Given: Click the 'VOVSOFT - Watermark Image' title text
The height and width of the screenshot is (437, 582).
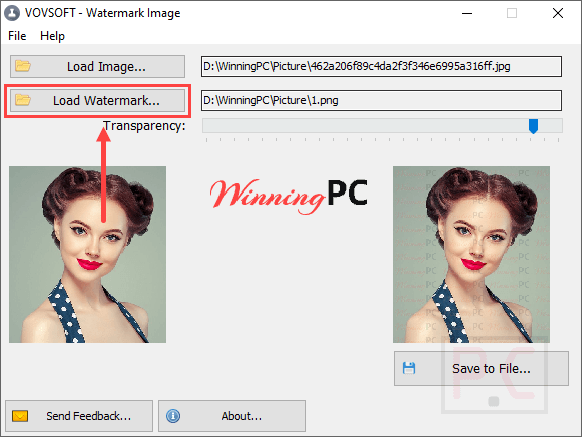Looking at the screenshot, I should coord(102,13).
